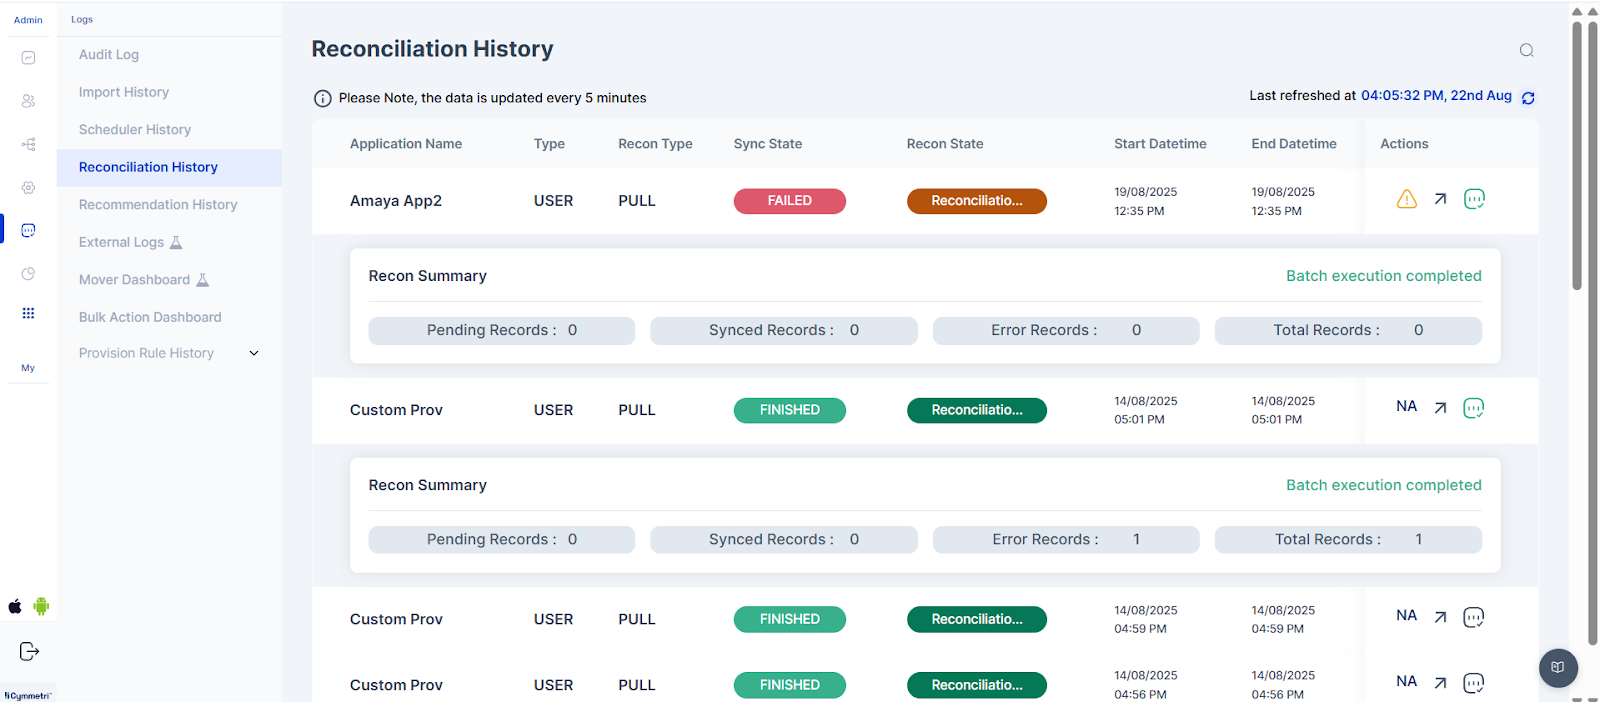Open Provision Rule History menu item
The height and width of the screenshot is (702, 1600).
pos(146,353)
